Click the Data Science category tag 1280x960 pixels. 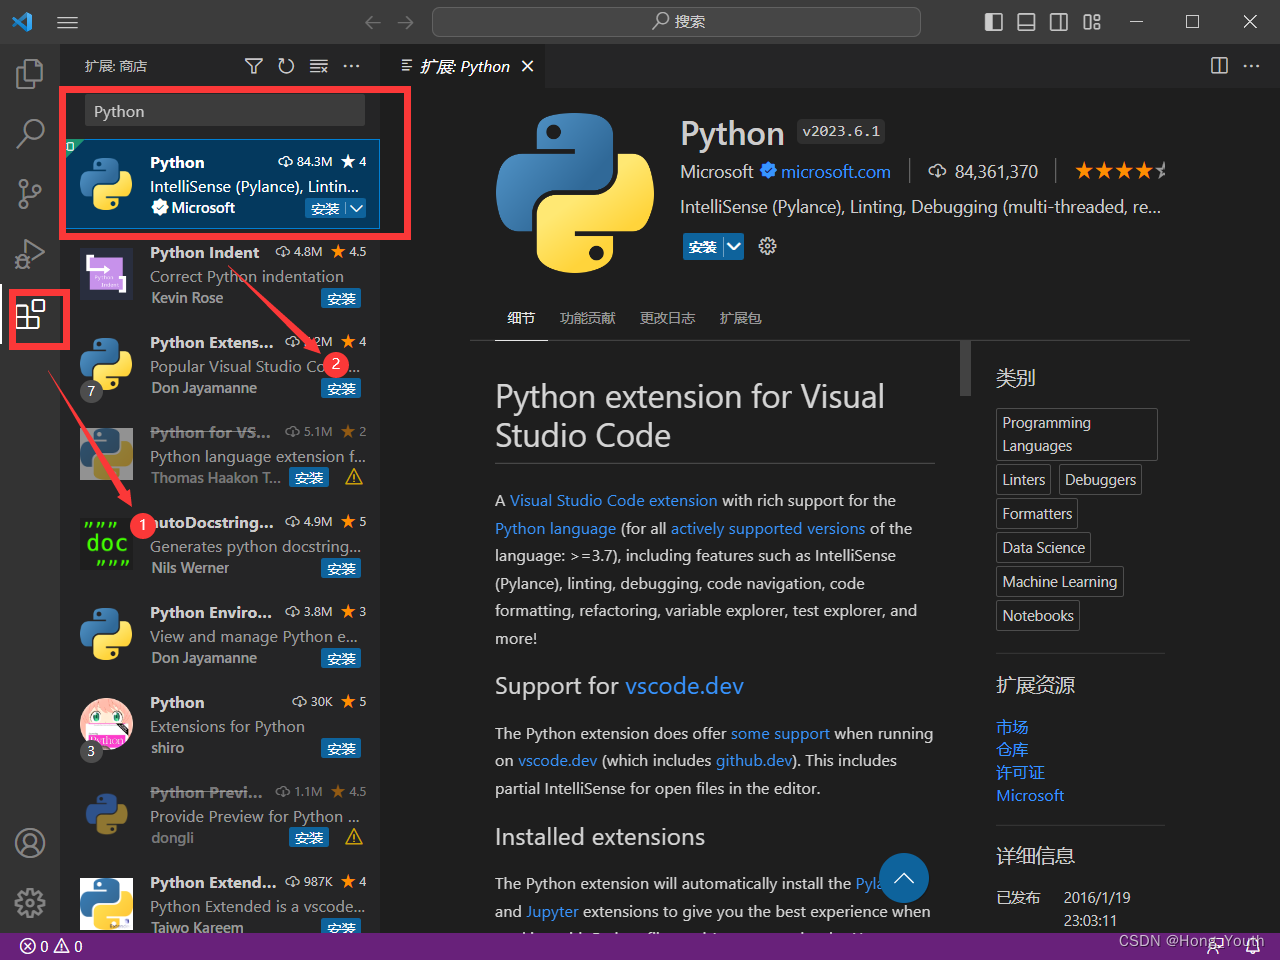[x=1043, y=548]
